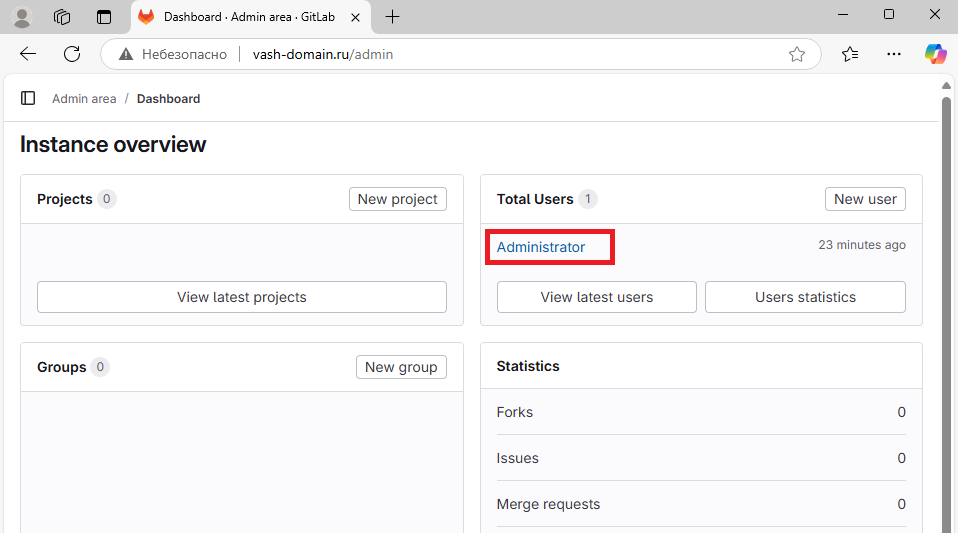The height and width of the screenshot is (533, 958).
Task: Click the New project button
Action: pyautogui.click(x=398, y=199)
